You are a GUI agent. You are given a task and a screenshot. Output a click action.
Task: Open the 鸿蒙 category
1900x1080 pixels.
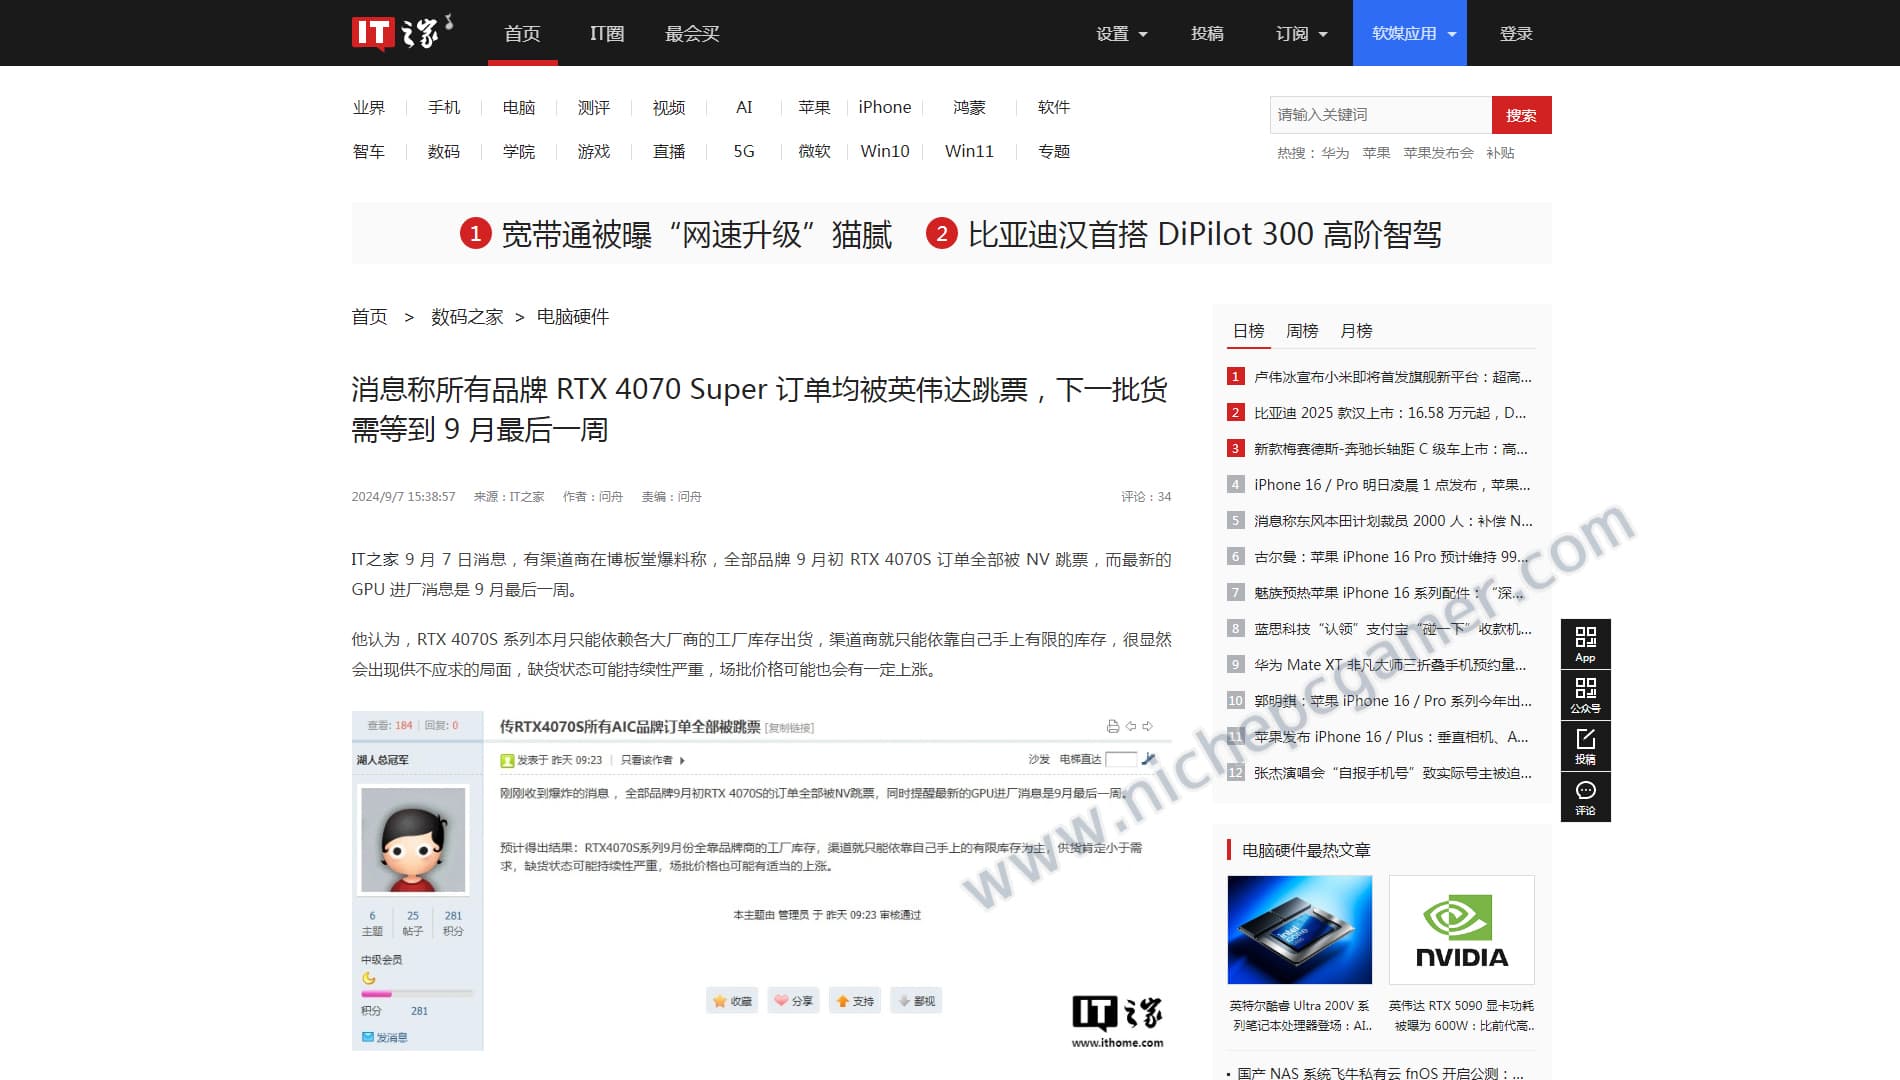[969, 107]
